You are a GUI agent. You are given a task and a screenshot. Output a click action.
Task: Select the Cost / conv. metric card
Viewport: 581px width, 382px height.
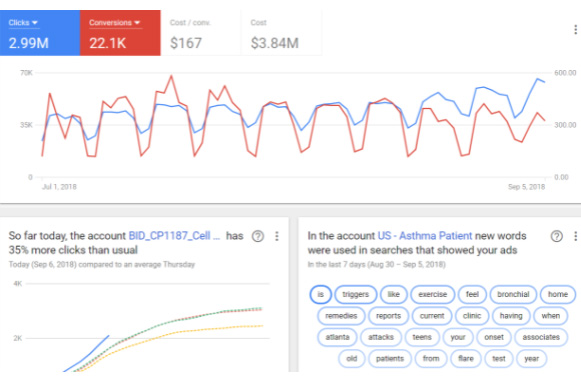[200, 33]
